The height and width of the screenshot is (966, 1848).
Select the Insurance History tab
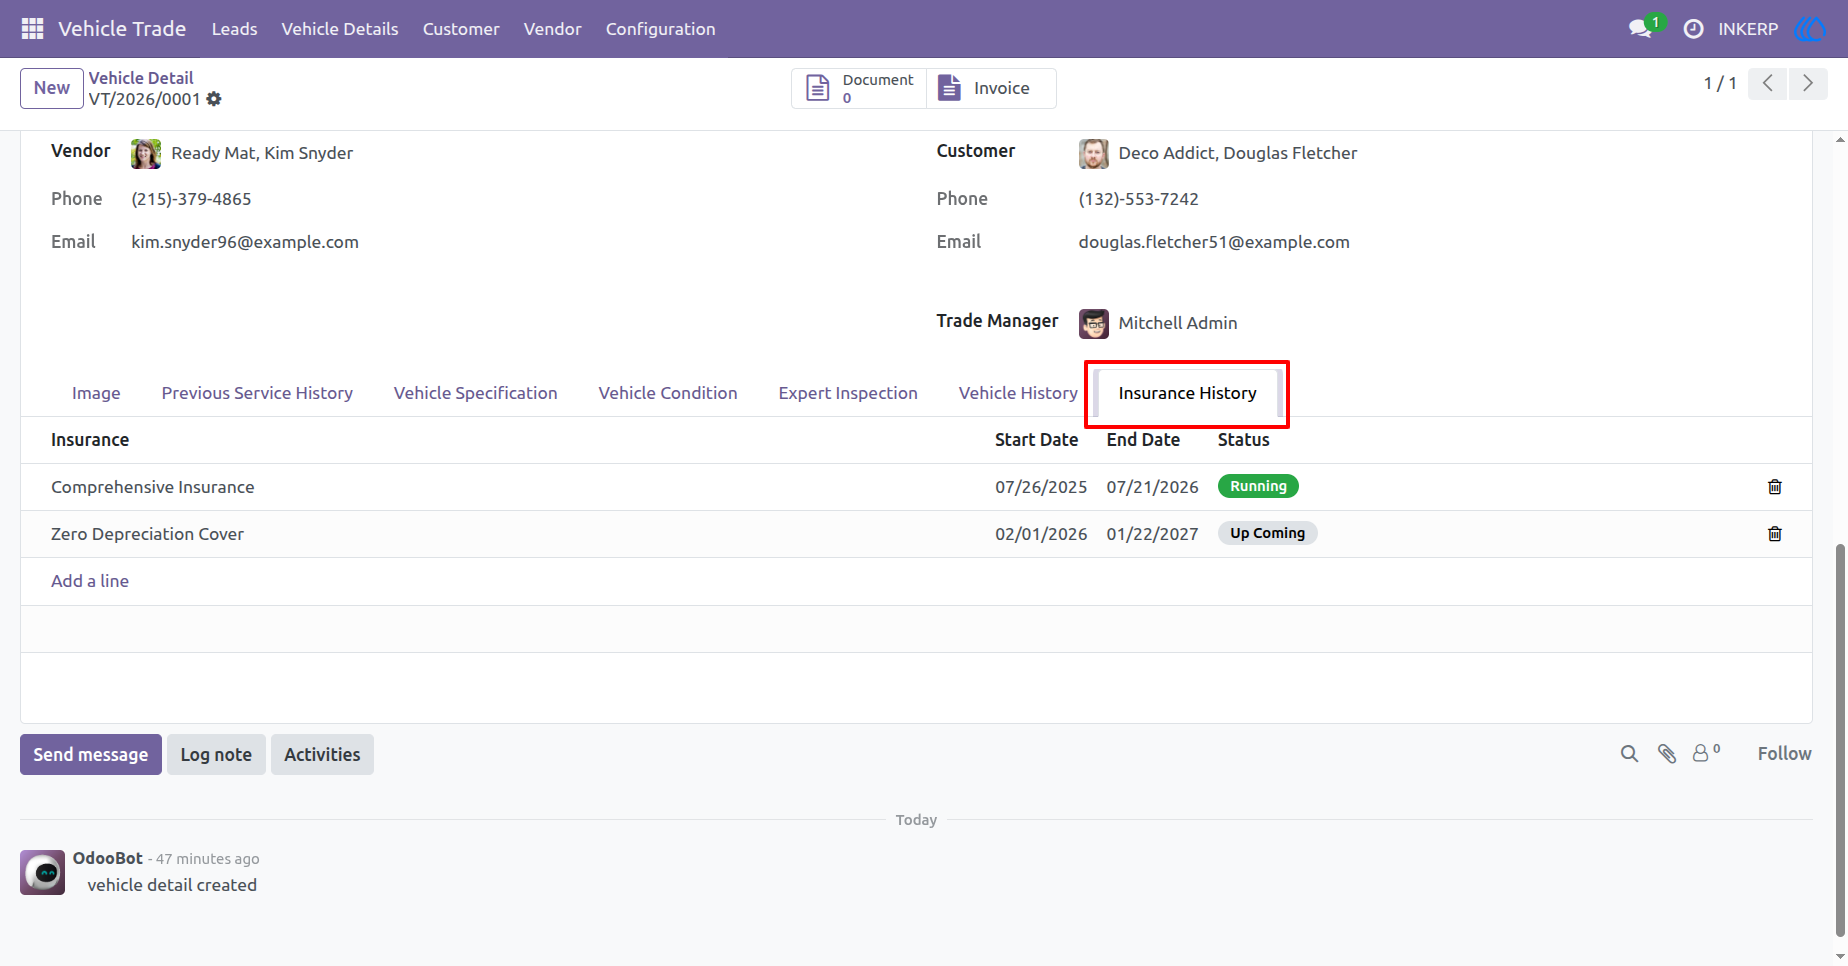[1187, 393]
